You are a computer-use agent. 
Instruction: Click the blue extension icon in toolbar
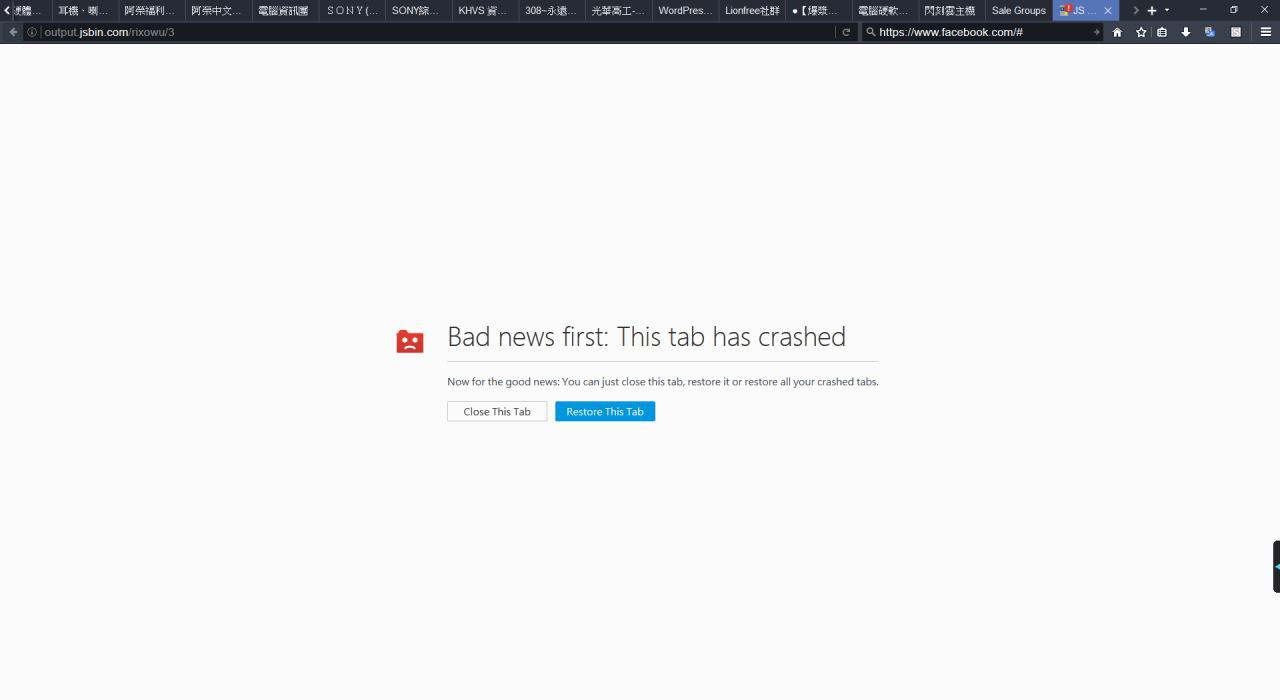(1210, 32)
